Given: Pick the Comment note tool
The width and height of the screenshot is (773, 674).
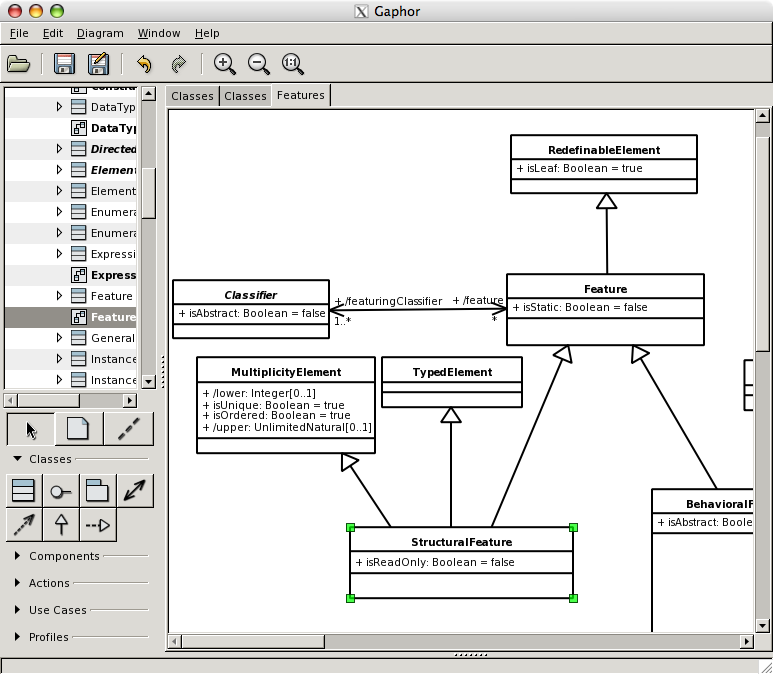Looking at the screenshot, I should point(78,429).
